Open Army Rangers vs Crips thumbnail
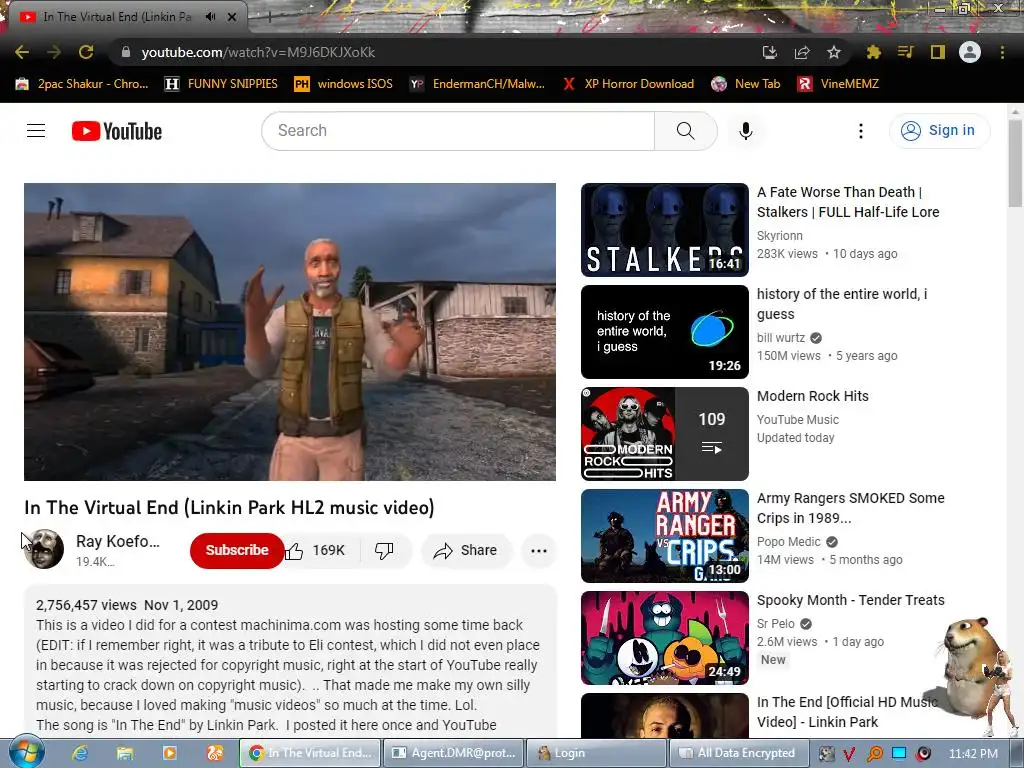 pos(665,536)
